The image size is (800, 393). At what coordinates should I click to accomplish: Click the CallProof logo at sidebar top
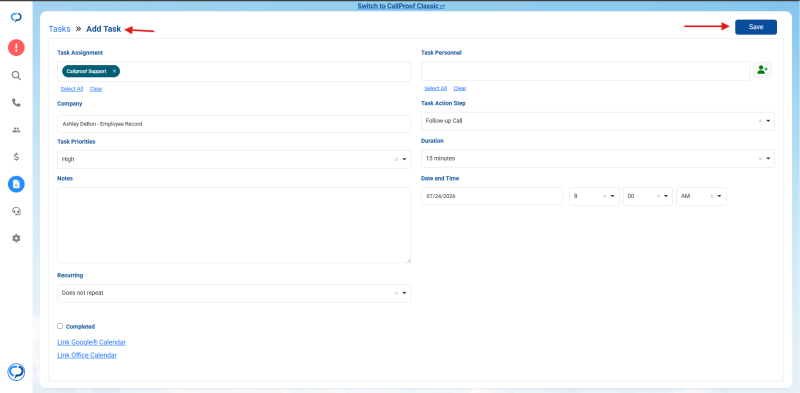(16, 18)
